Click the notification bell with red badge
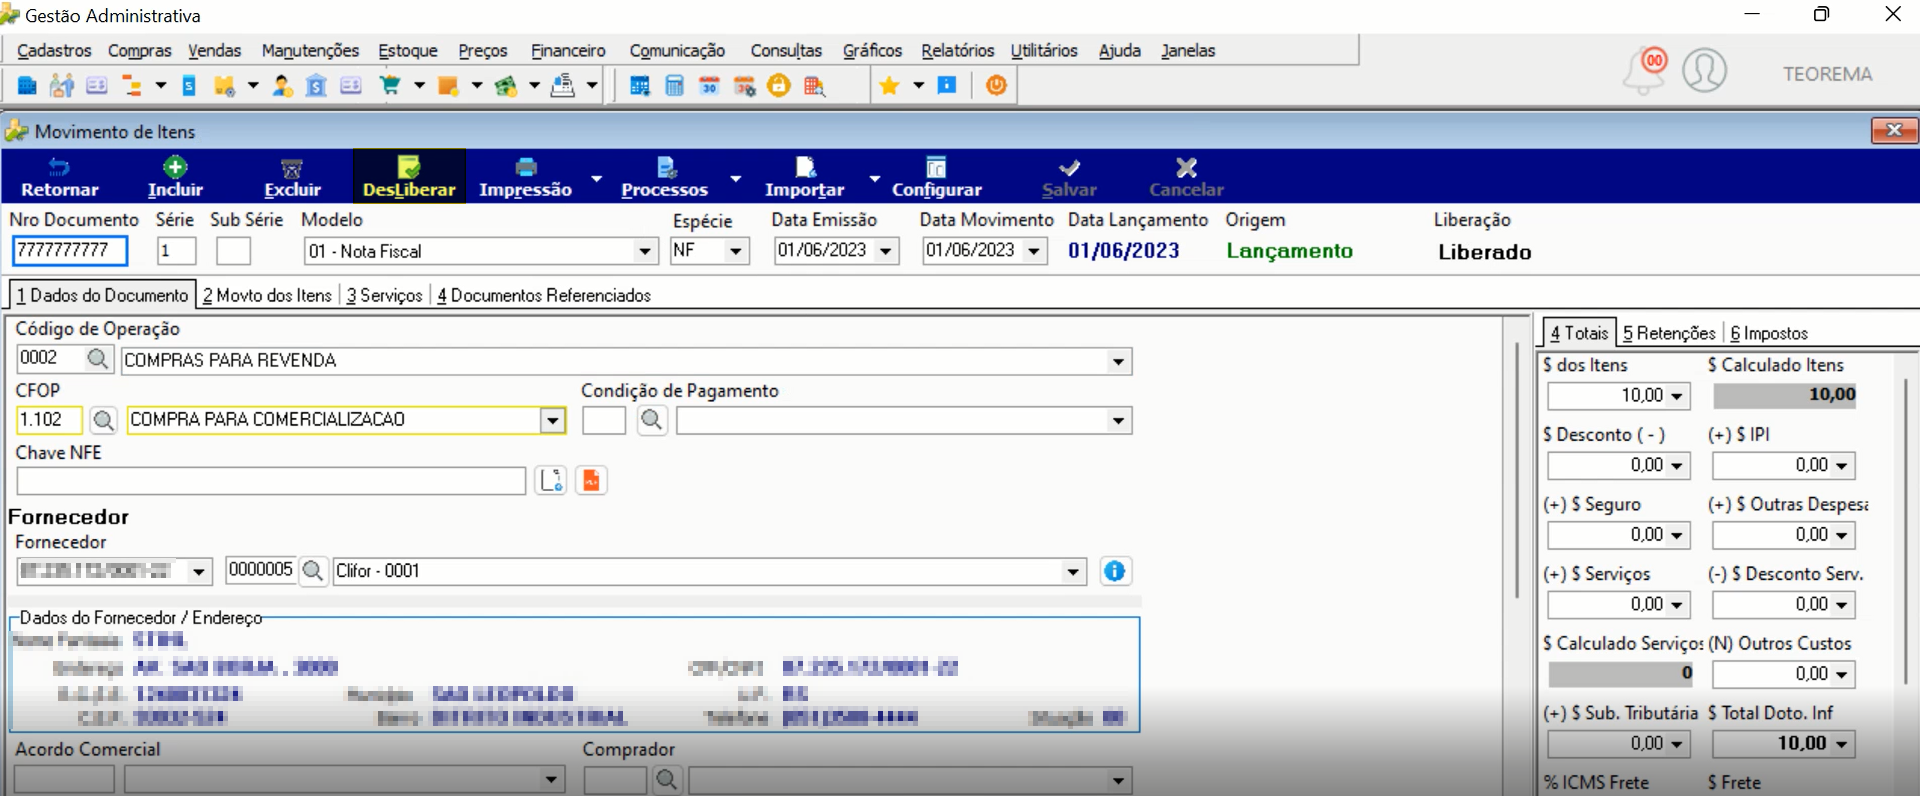 [x=1644, y=71]
